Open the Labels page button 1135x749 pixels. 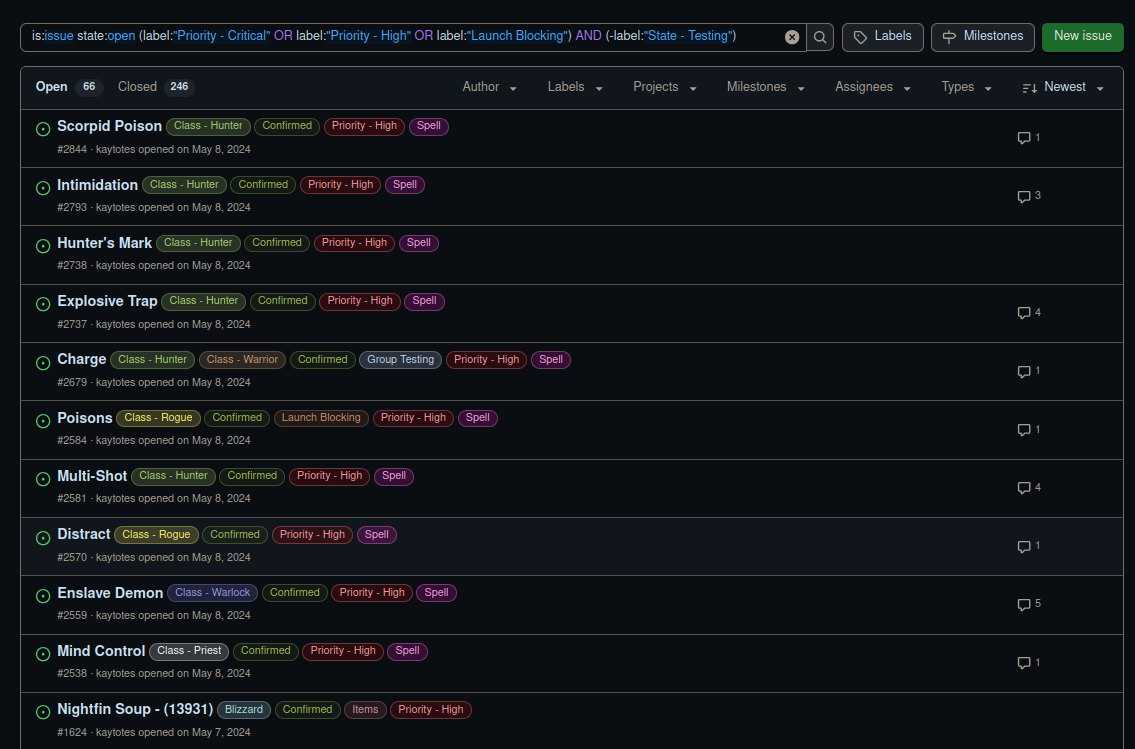click(x=882, y=37)
